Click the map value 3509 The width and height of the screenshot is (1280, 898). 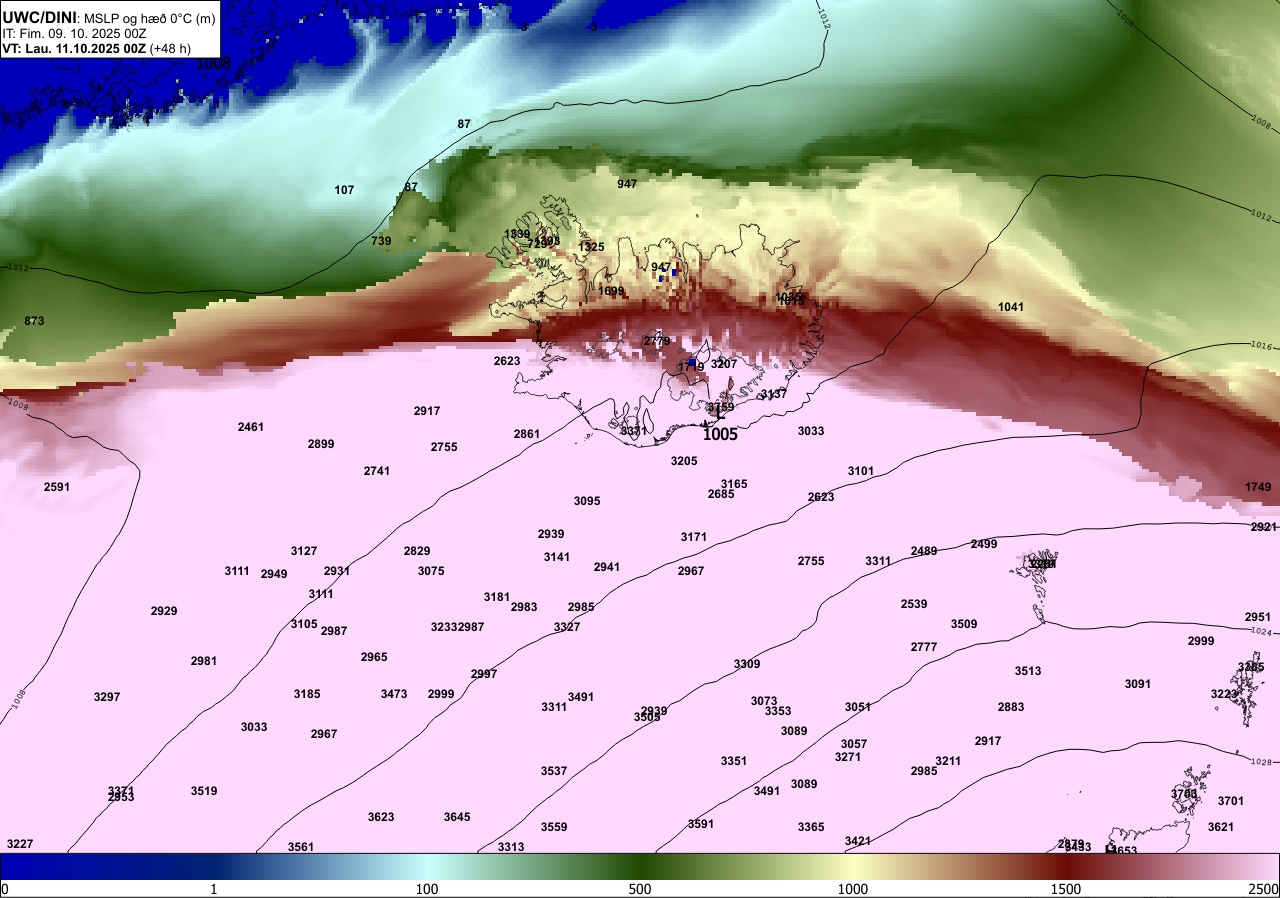pyautogui.click(x=964, y=624)
